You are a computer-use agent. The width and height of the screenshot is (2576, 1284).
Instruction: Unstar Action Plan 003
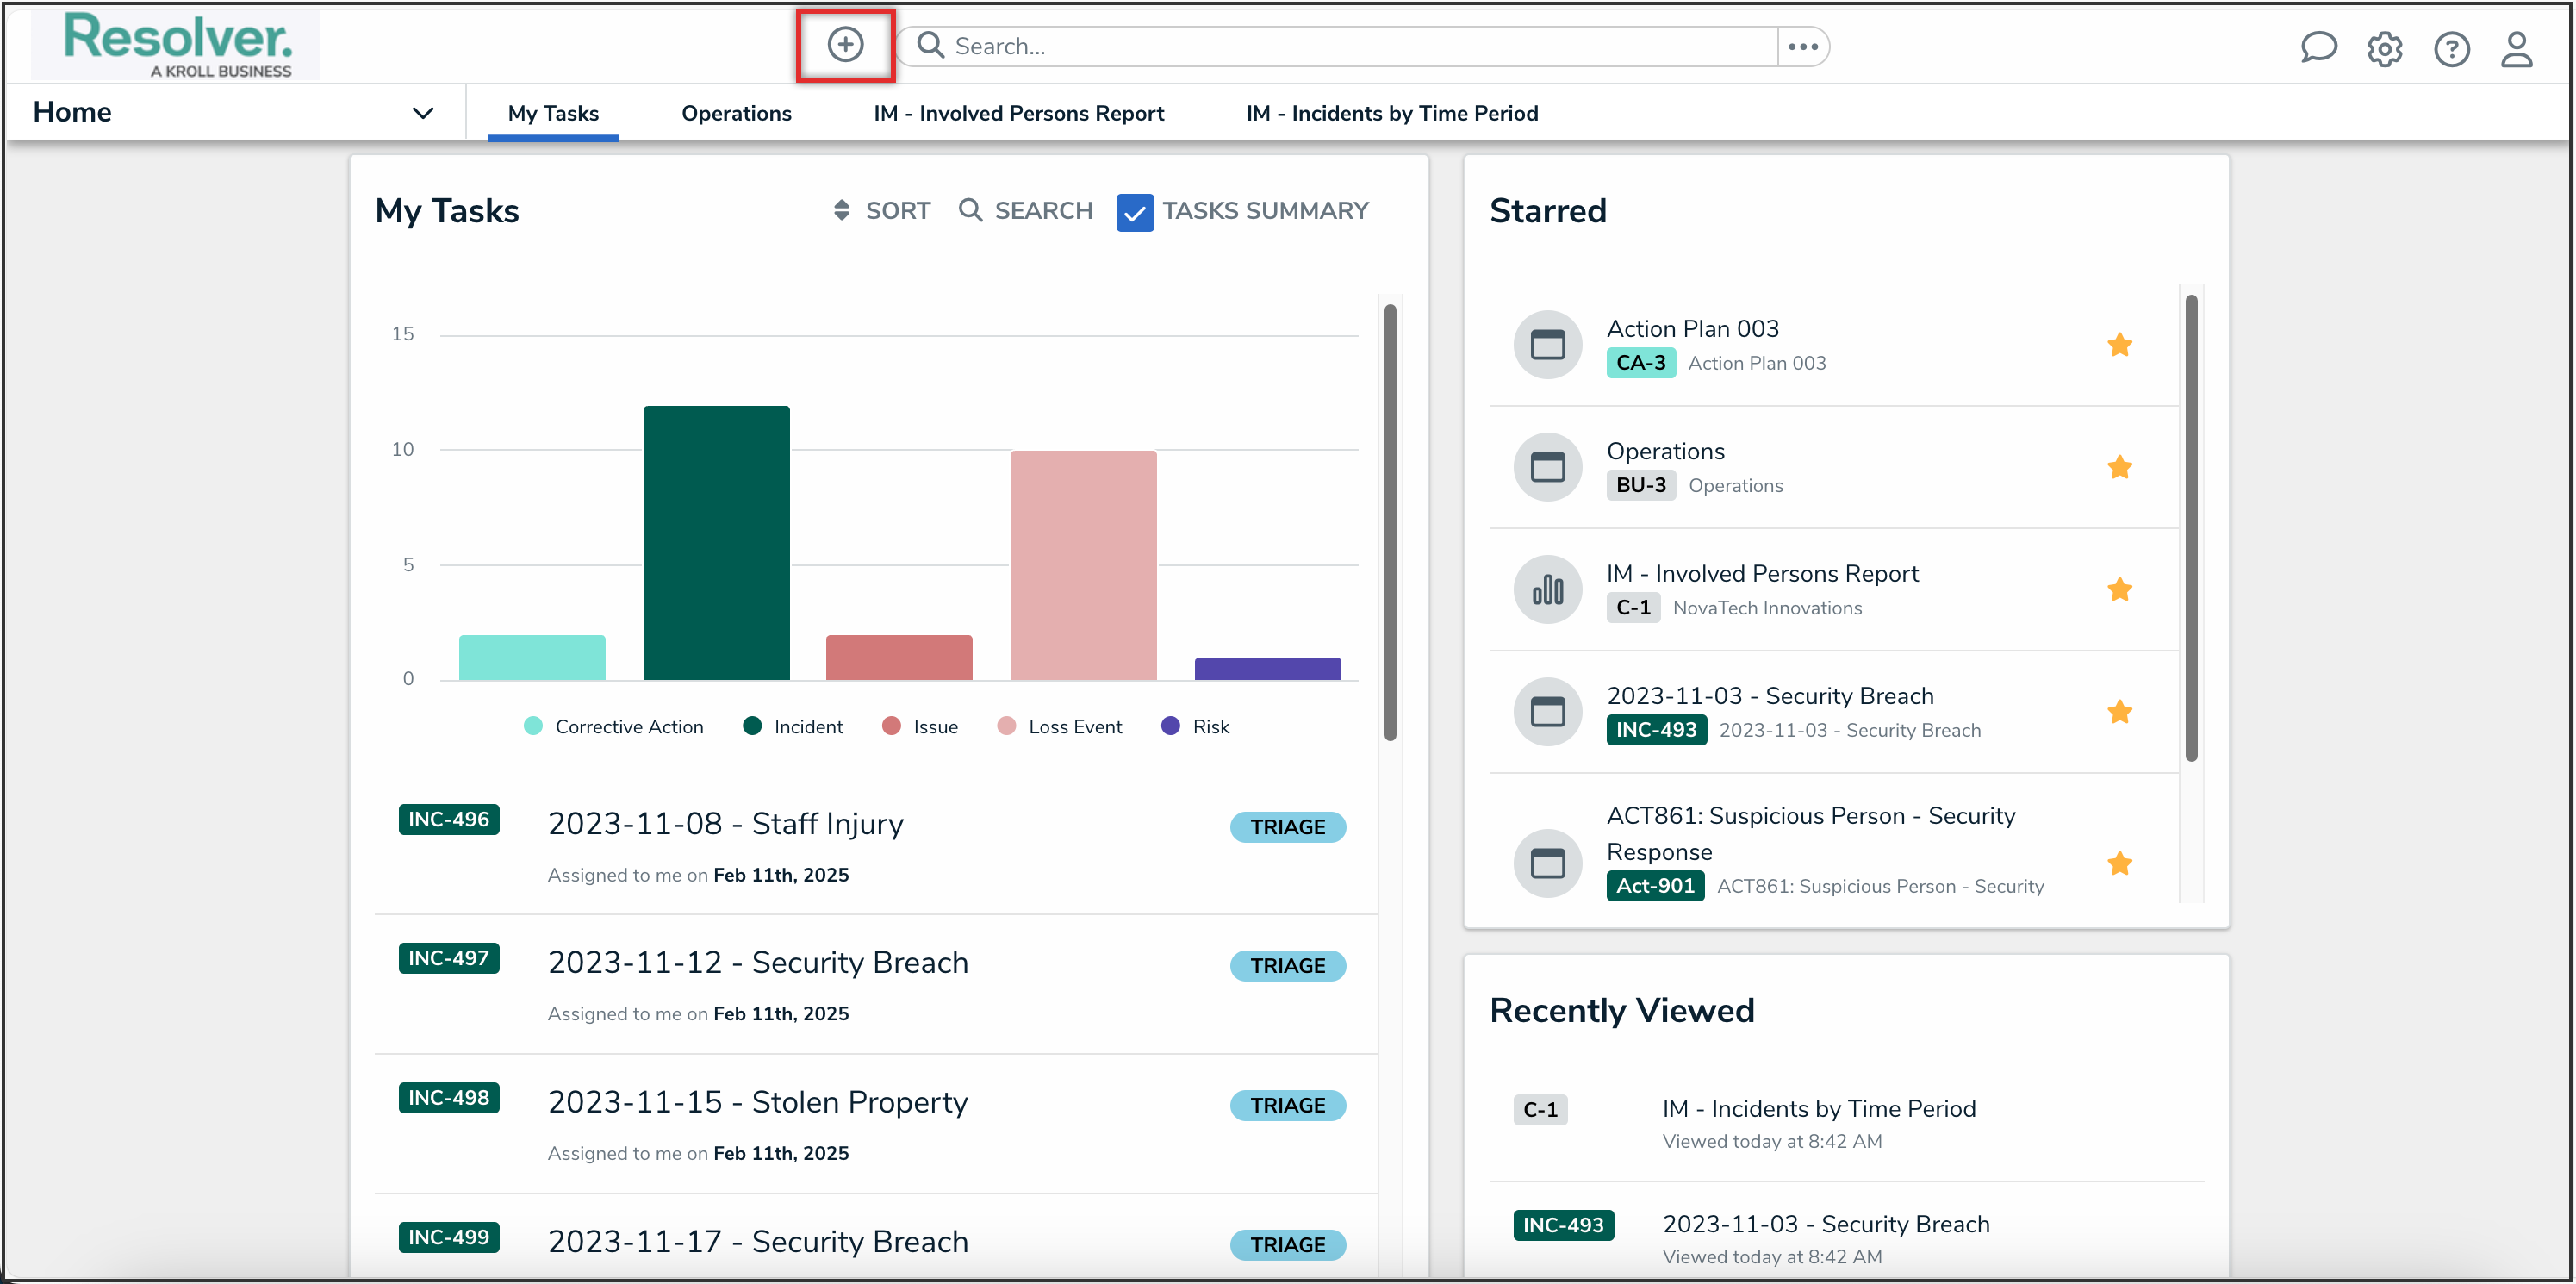[x=2119, y=345]
